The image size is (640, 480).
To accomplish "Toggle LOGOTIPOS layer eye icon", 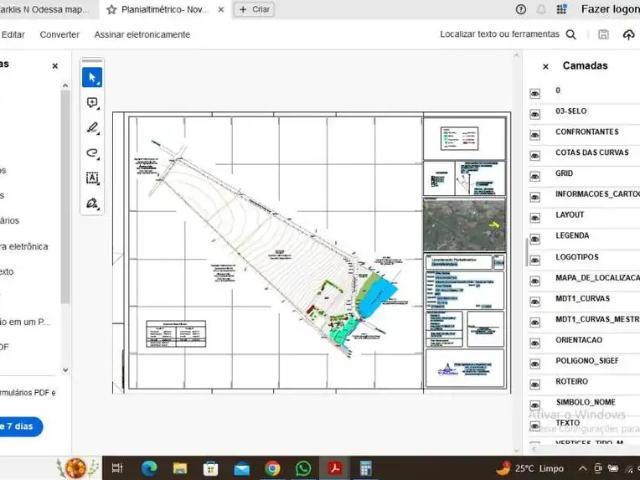I will (535, 260).
